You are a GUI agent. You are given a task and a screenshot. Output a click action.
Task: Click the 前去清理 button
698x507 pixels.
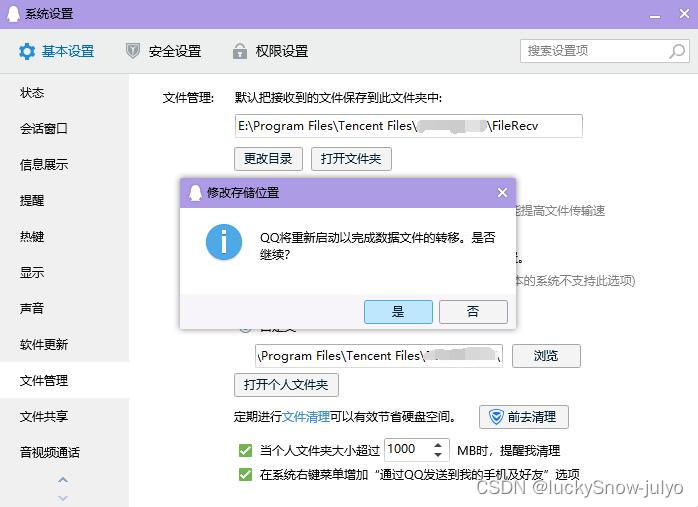pyautogui.click(x=524, y=417)
